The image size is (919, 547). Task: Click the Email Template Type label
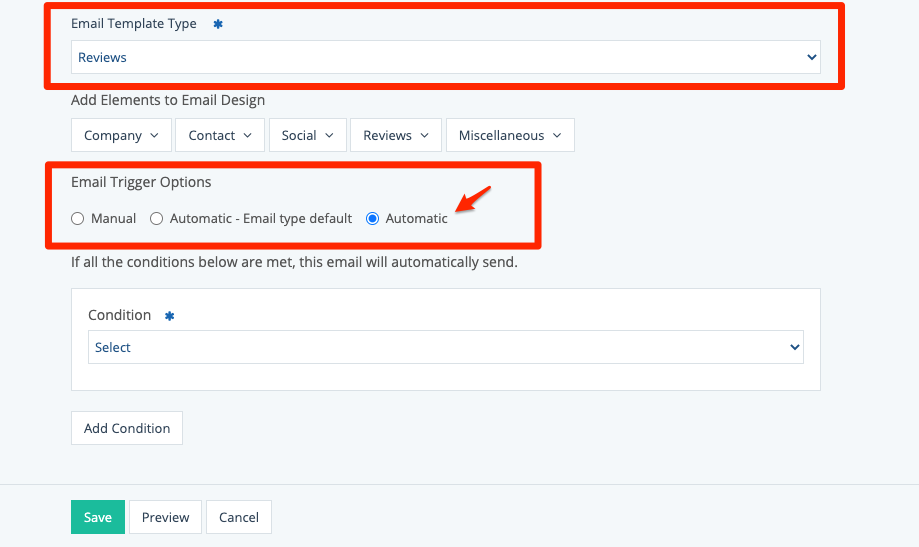point(135,23)
